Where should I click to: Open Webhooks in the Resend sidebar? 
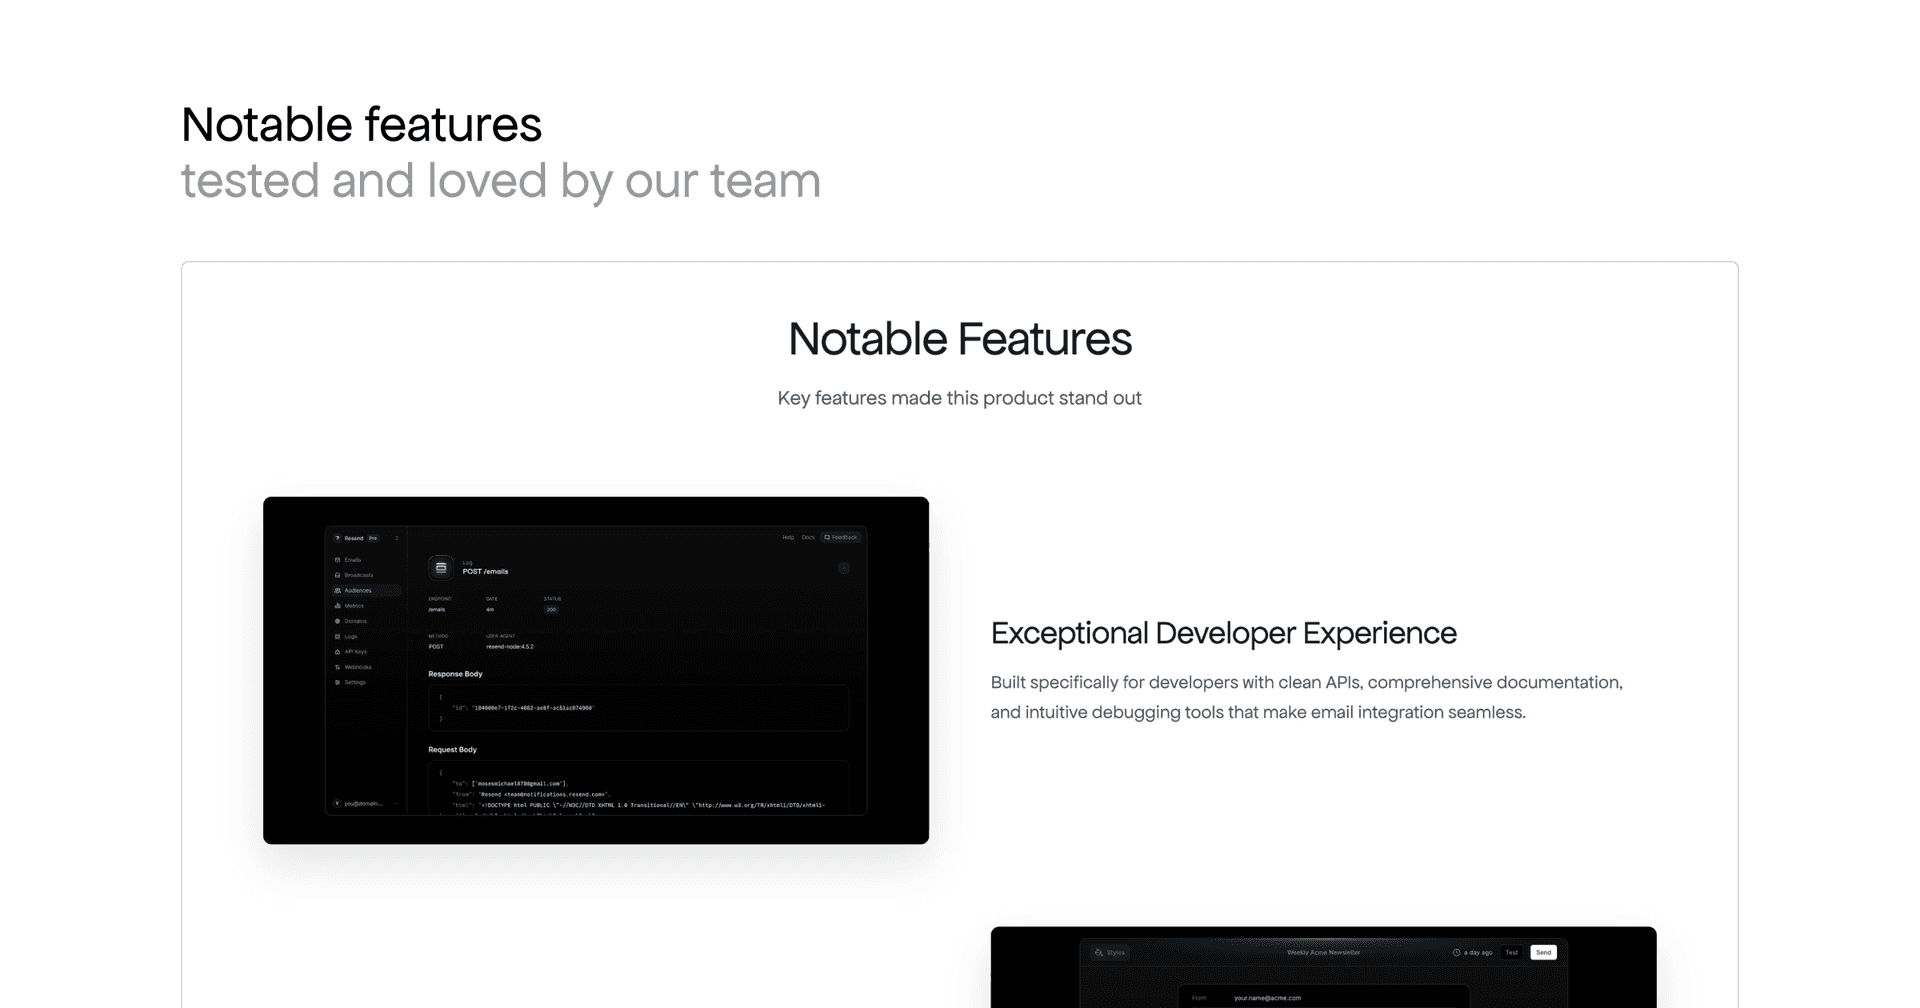click(357, 667)
